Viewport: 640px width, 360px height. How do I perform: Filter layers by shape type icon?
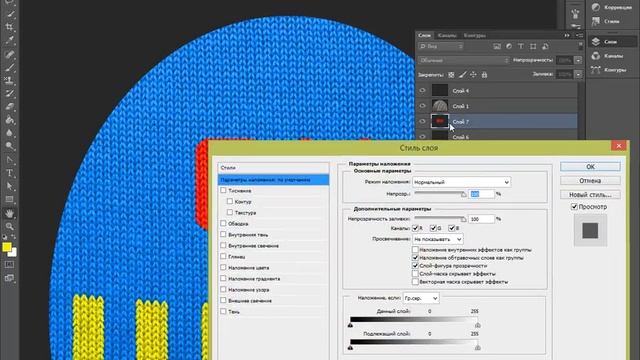[533, 47]
